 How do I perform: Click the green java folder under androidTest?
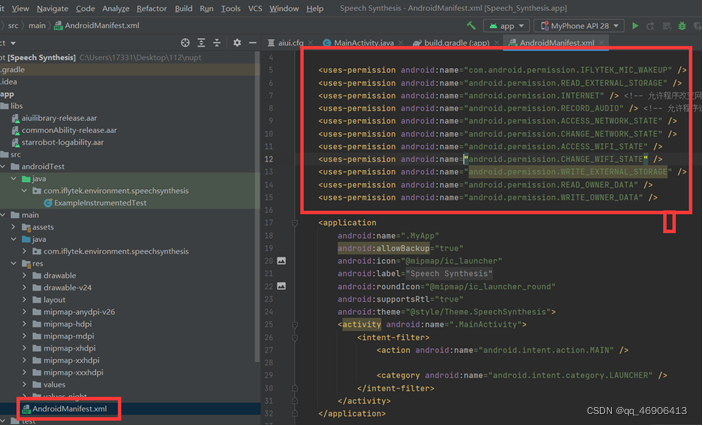(26, 178)
